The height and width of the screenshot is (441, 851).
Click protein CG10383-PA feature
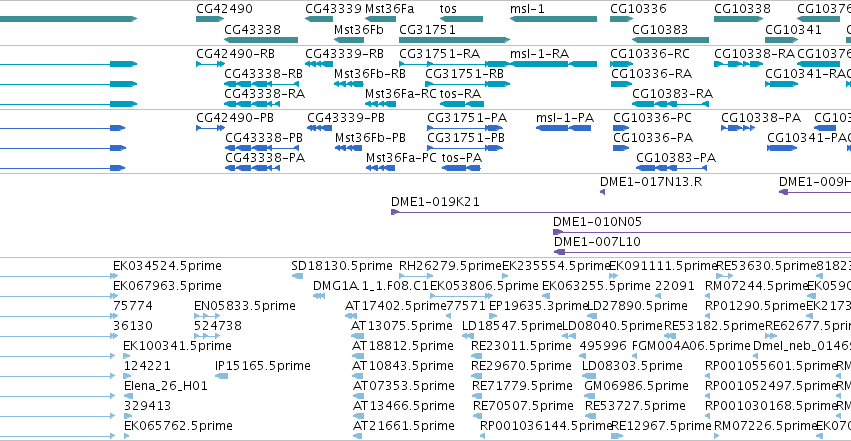tap(671, 168)
